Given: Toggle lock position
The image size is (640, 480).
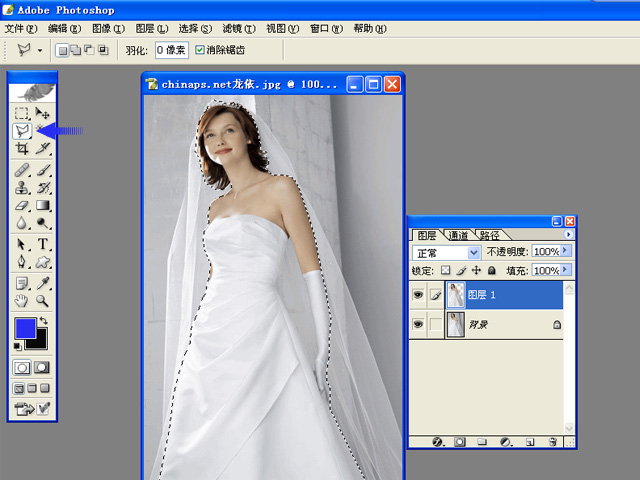Looking at the screenshot, I should point(476,270).
